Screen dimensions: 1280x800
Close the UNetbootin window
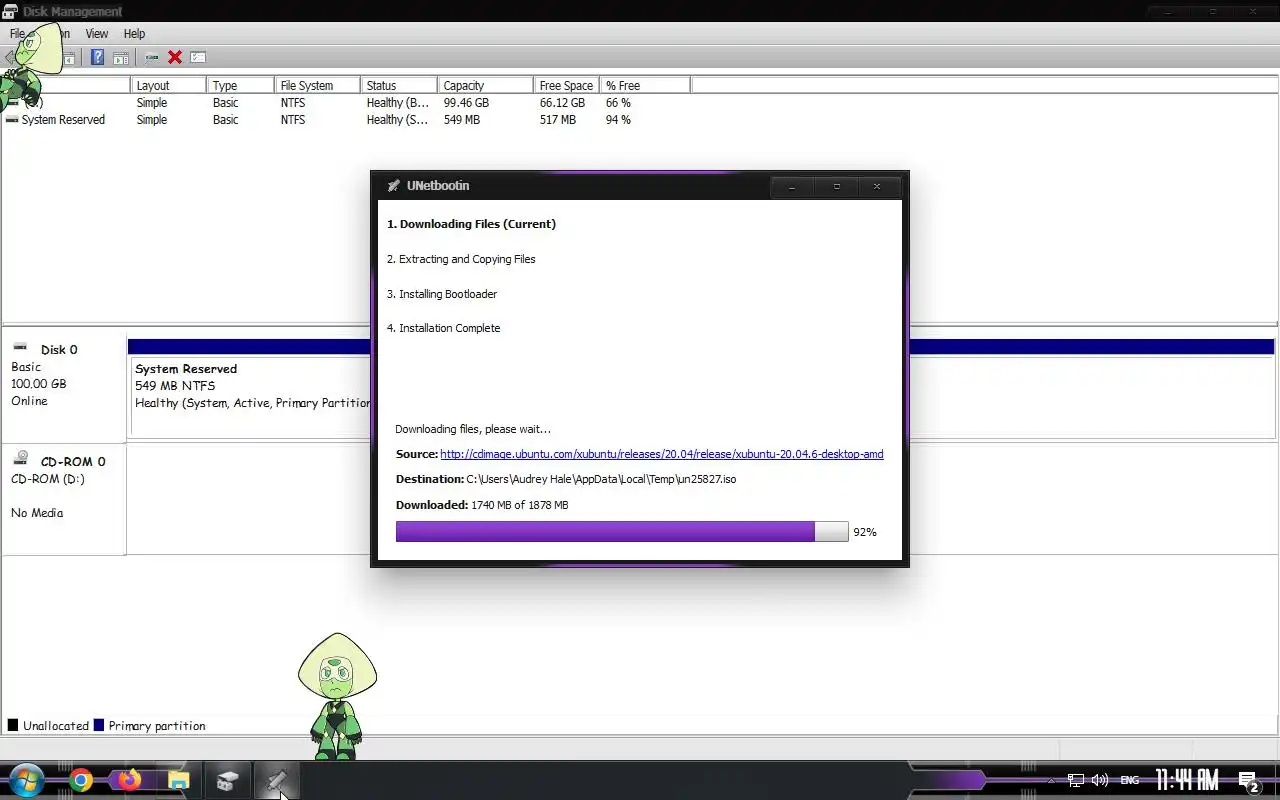877,187
